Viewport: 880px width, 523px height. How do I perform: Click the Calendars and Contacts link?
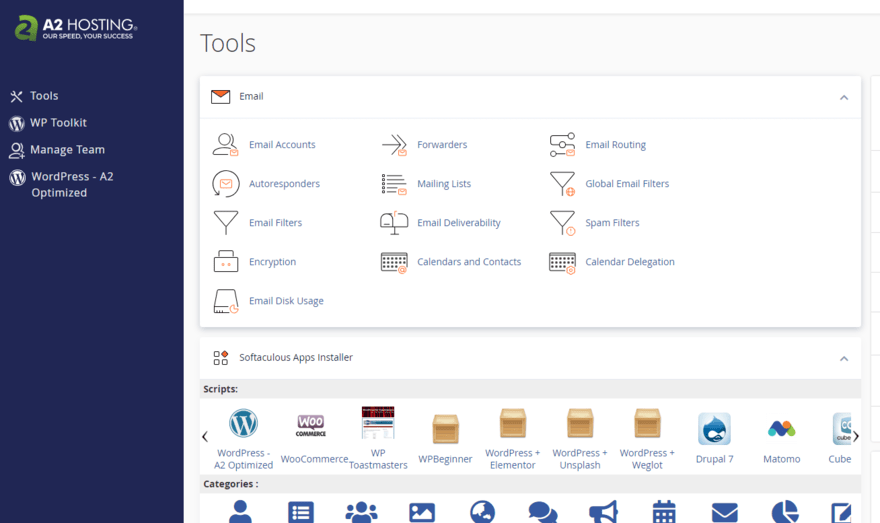469,262
